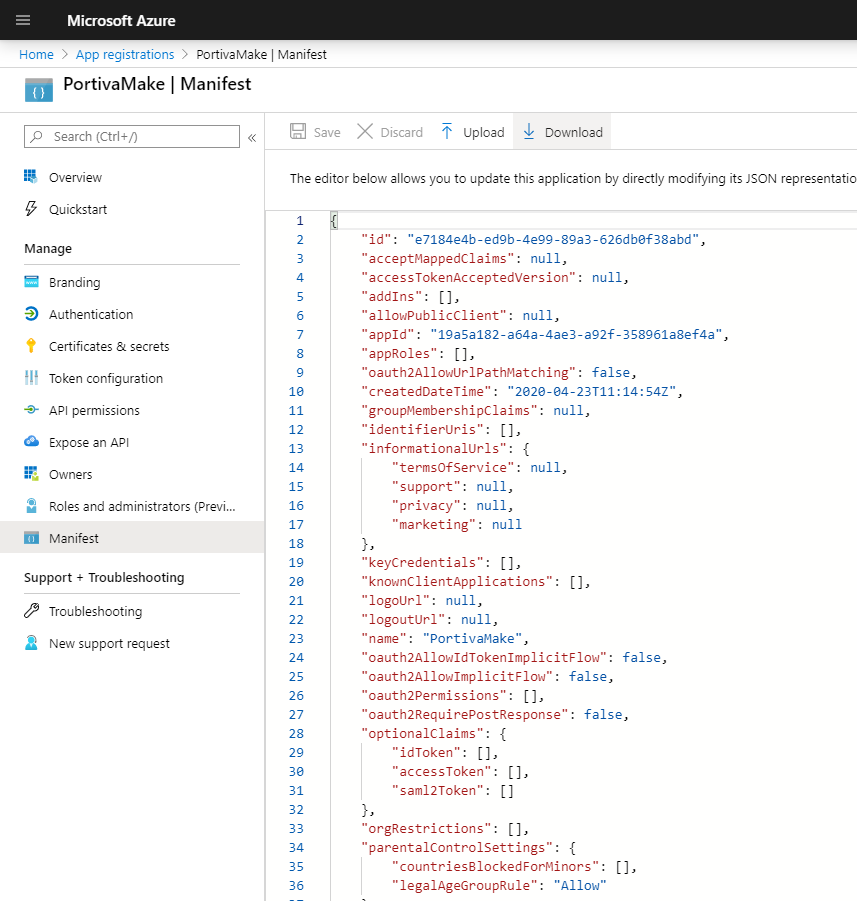Open New support request

pos(109,643)
